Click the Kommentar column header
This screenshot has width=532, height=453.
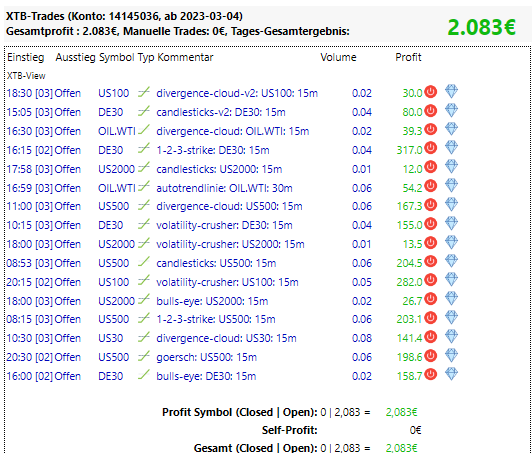point(185,57)
